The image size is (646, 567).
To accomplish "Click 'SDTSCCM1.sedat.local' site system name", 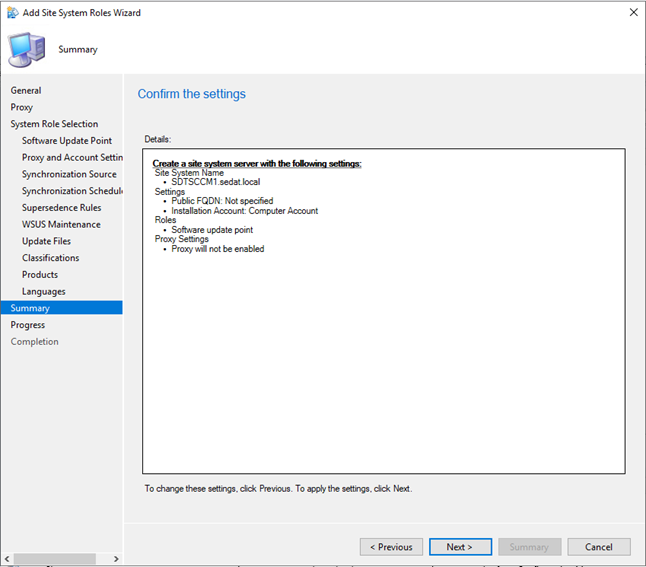I will (x=216, y=182).
